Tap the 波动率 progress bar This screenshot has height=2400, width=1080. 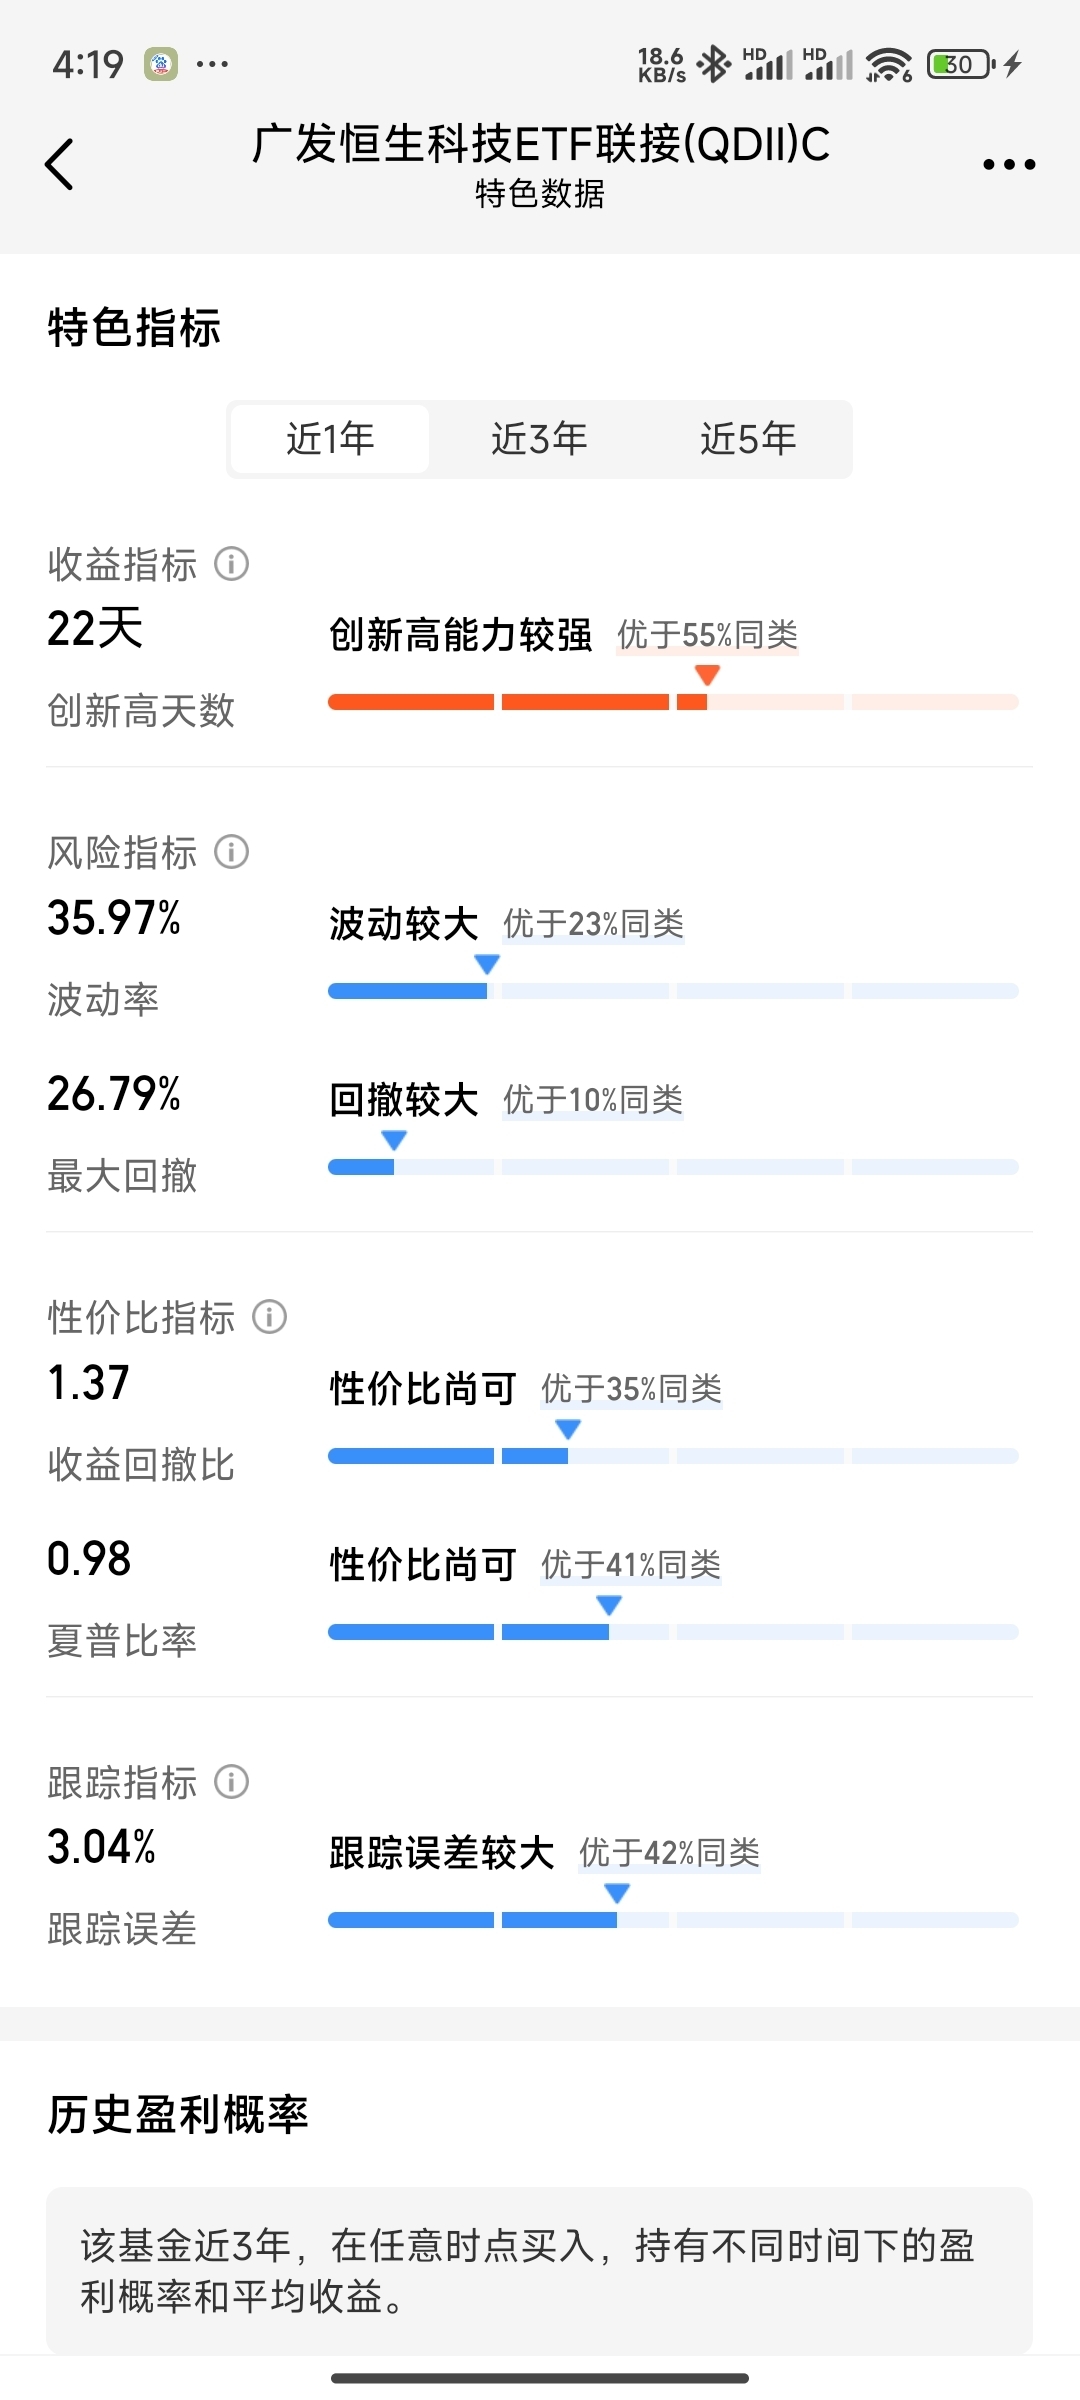[x=673, y=991]
